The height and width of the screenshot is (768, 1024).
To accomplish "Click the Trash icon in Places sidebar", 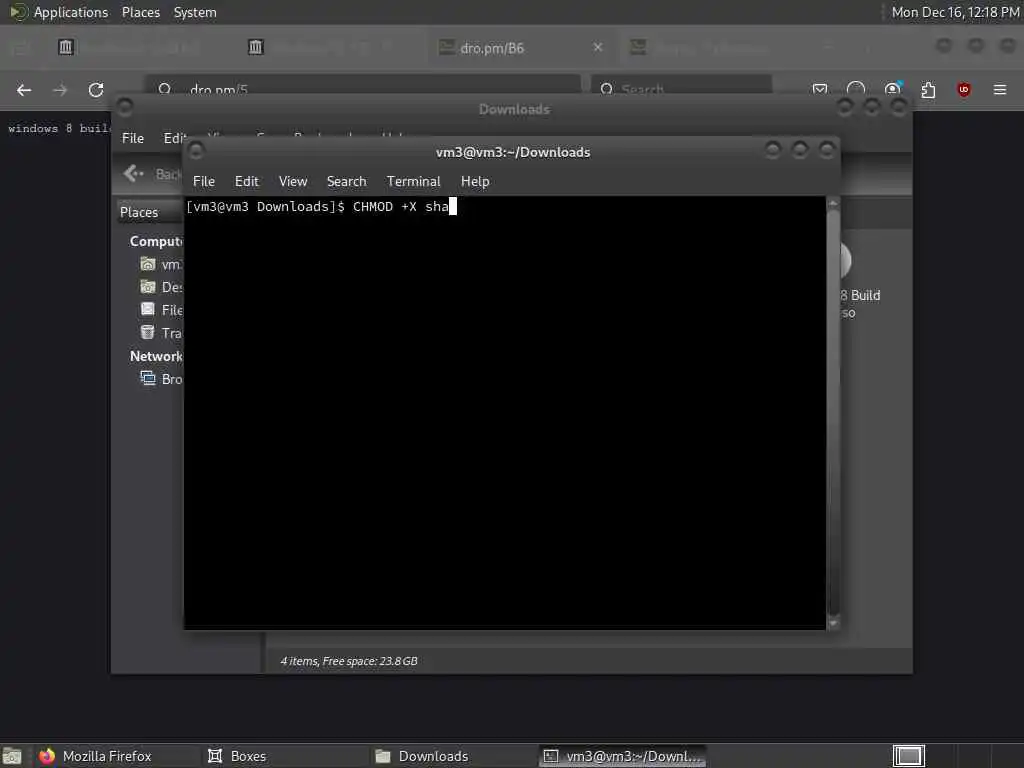I will click(x=148, y=332).
